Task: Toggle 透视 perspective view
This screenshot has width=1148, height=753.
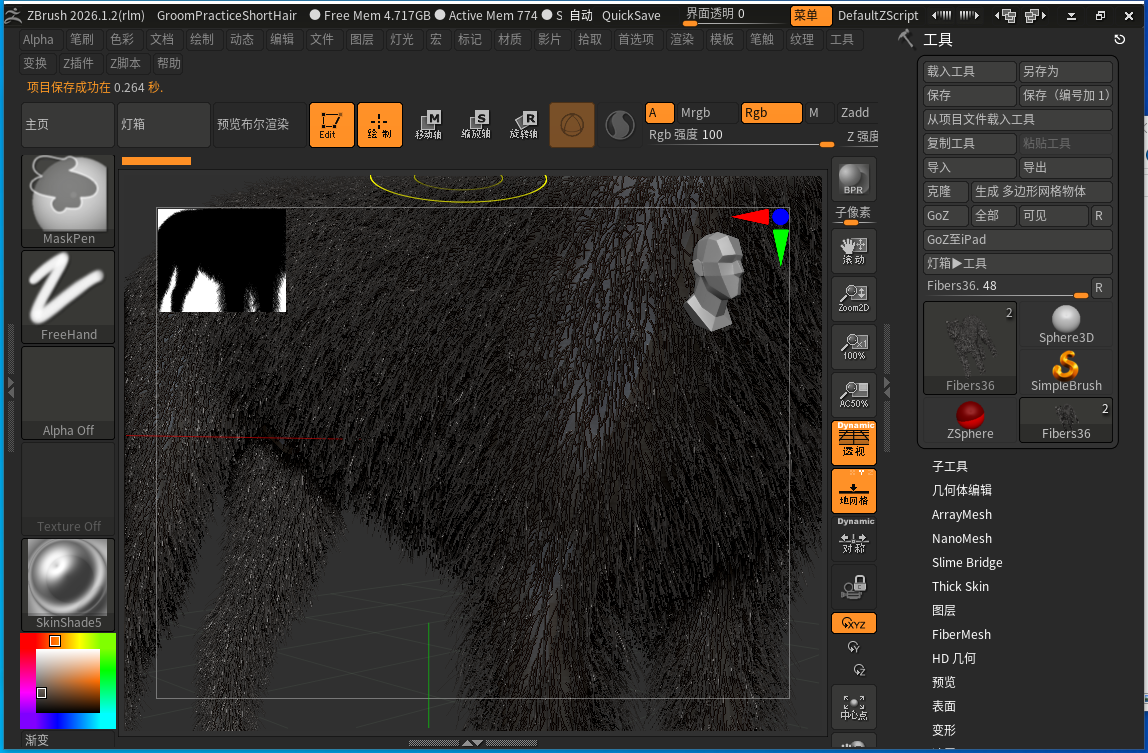Action: [x=853, y=442]
